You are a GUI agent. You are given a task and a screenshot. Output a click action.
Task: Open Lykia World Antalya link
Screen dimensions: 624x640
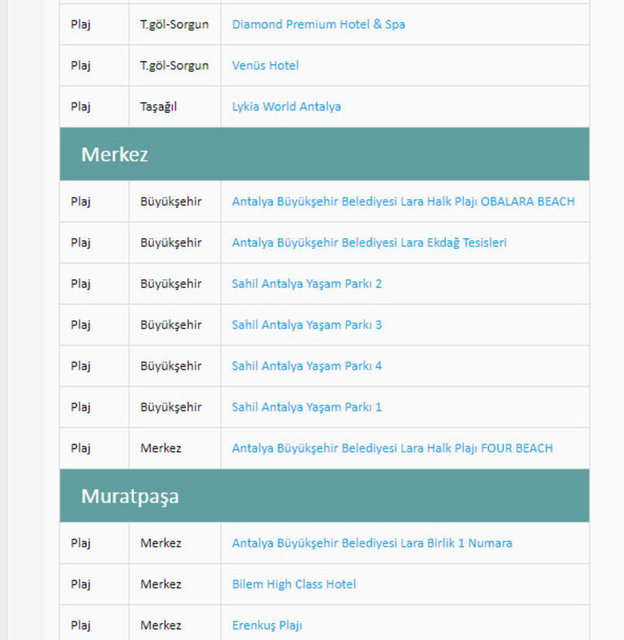(x=286, y=106)
